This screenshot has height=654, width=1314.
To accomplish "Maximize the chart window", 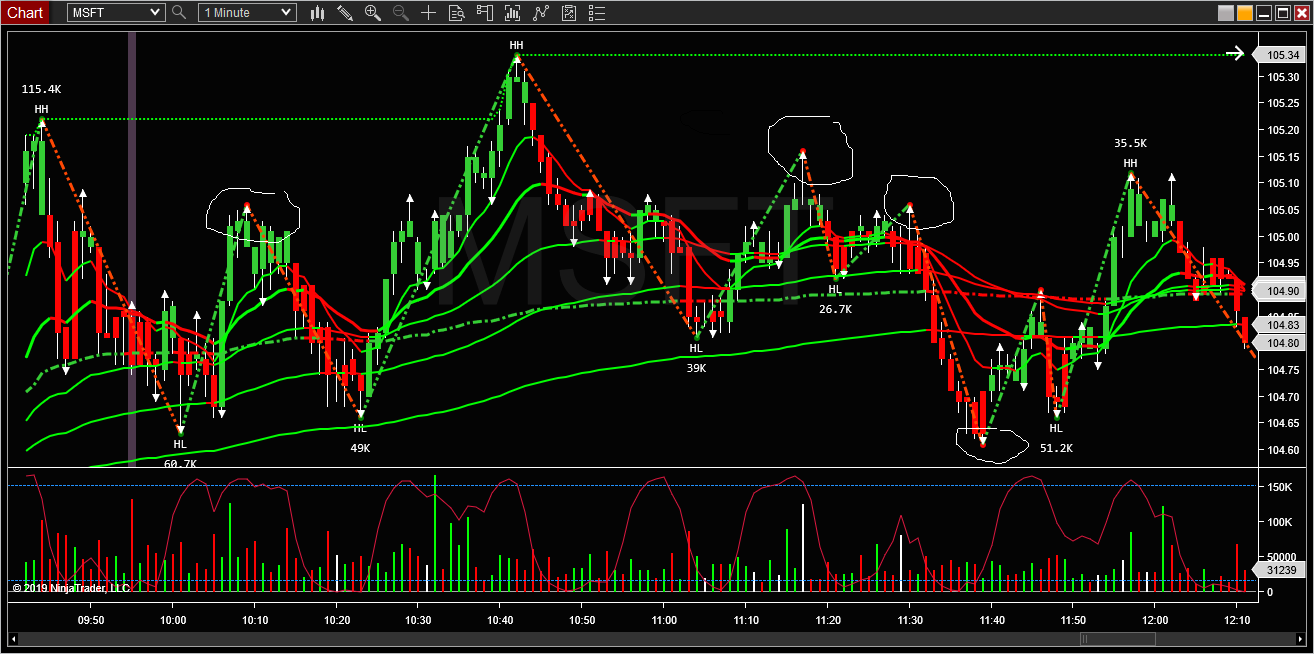I will tap(1283, 13).
